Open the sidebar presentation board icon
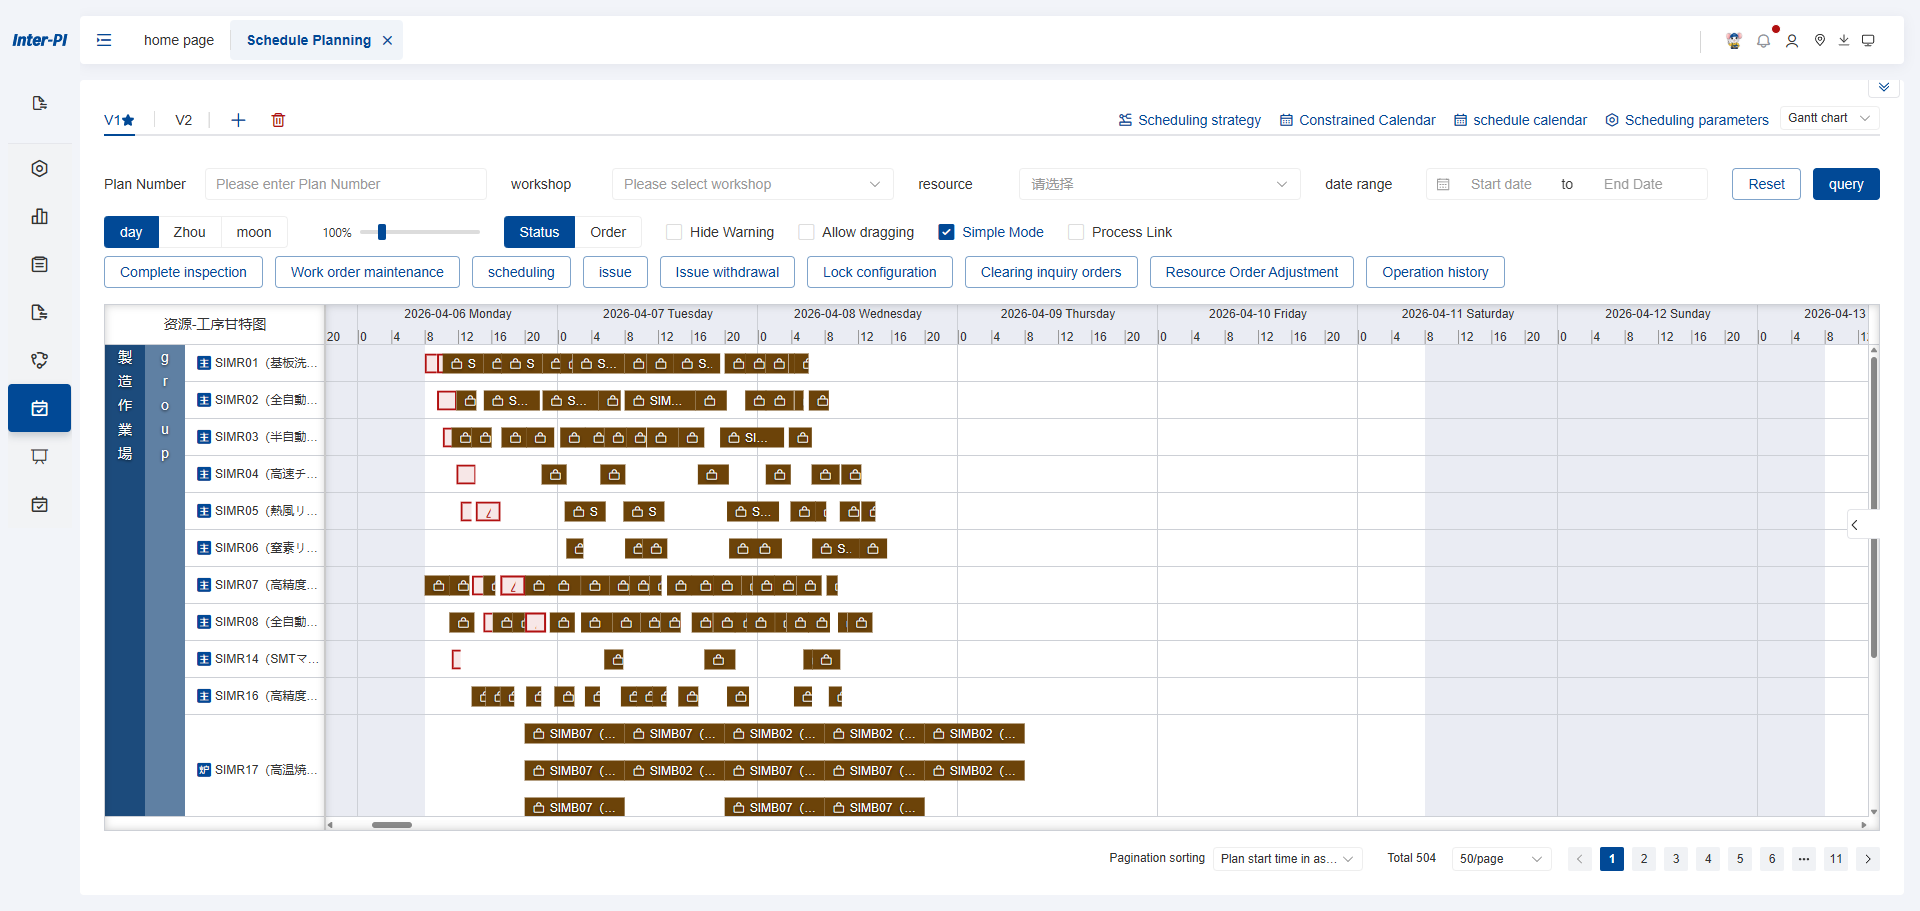The width and height of the screenshot is (1920, 911). 40,456
